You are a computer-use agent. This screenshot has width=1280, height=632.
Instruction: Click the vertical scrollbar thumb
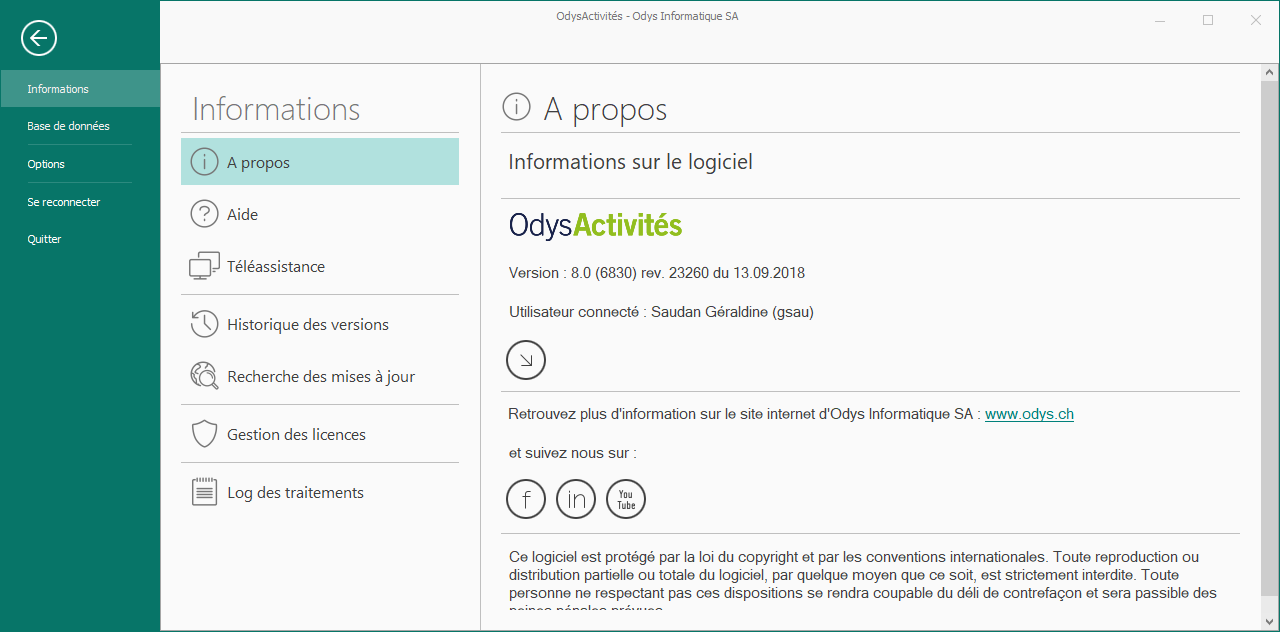click(1269, 340)
